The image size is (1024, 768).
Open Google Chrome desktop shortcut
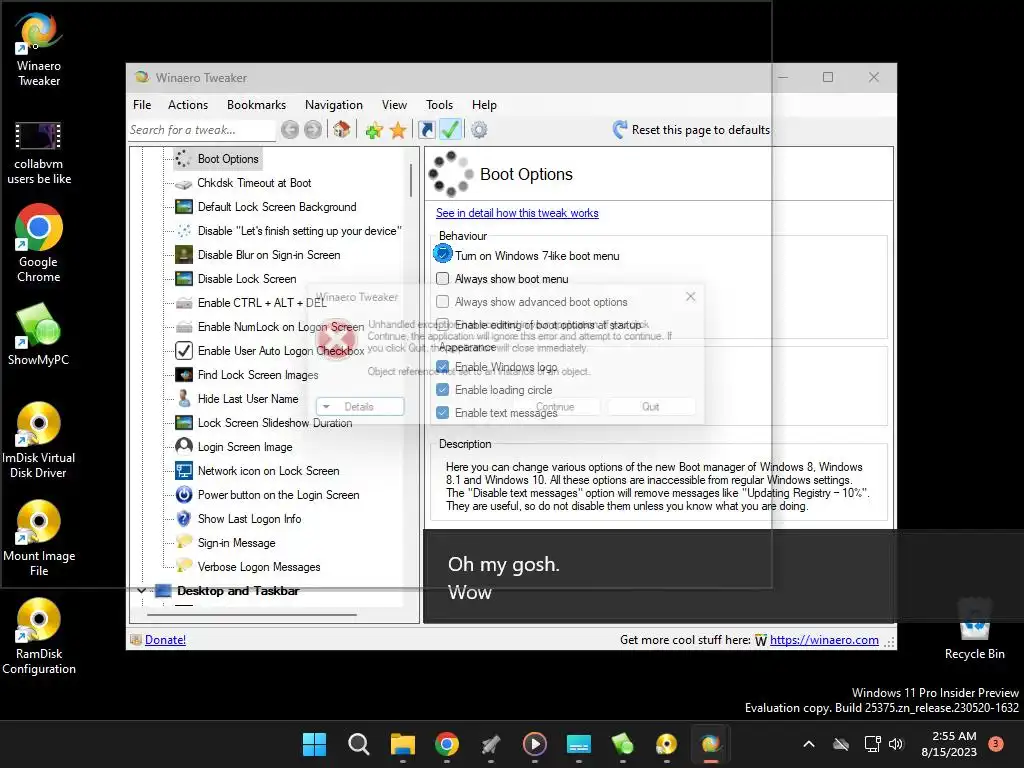pyautogui.click(x=39, y=243)
